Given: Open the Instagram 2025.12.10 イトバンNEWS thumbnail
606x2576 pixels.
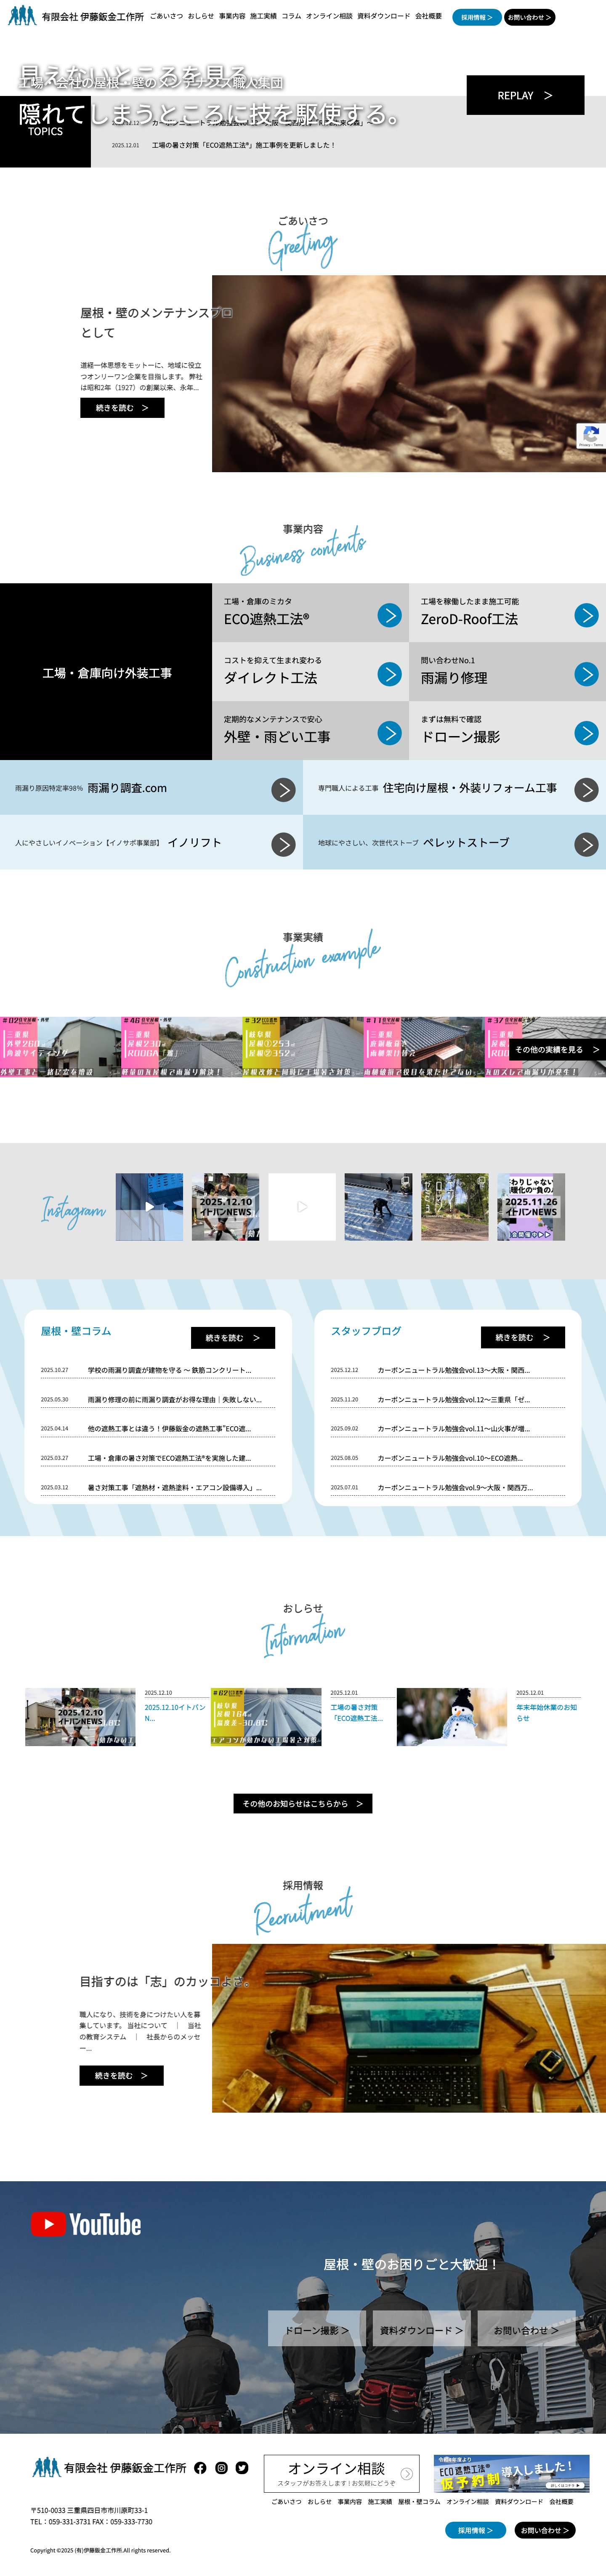Looking at the screenshot, I should (x=225, y=1207).
